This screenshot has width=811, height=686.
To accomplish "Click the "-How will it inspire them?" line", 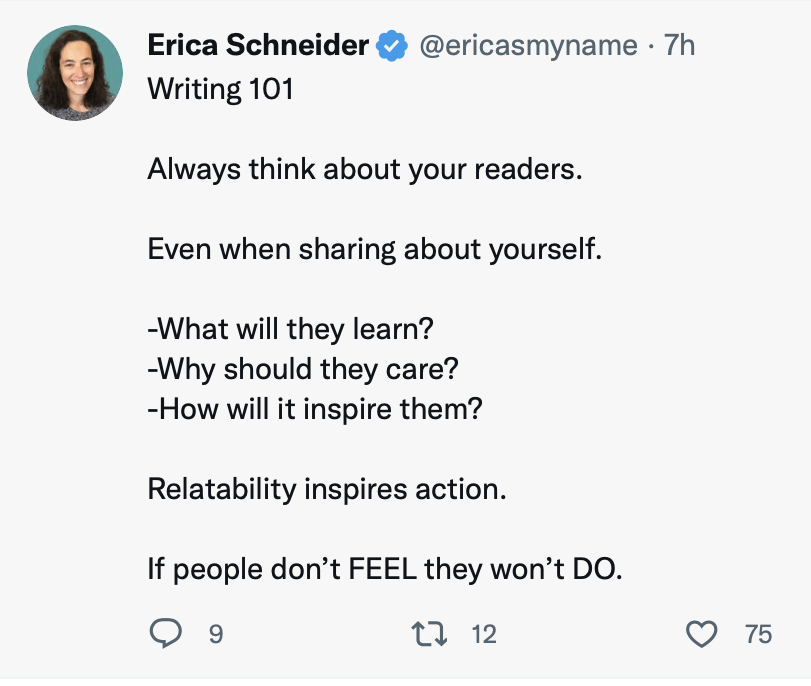I will coord(314,408).
